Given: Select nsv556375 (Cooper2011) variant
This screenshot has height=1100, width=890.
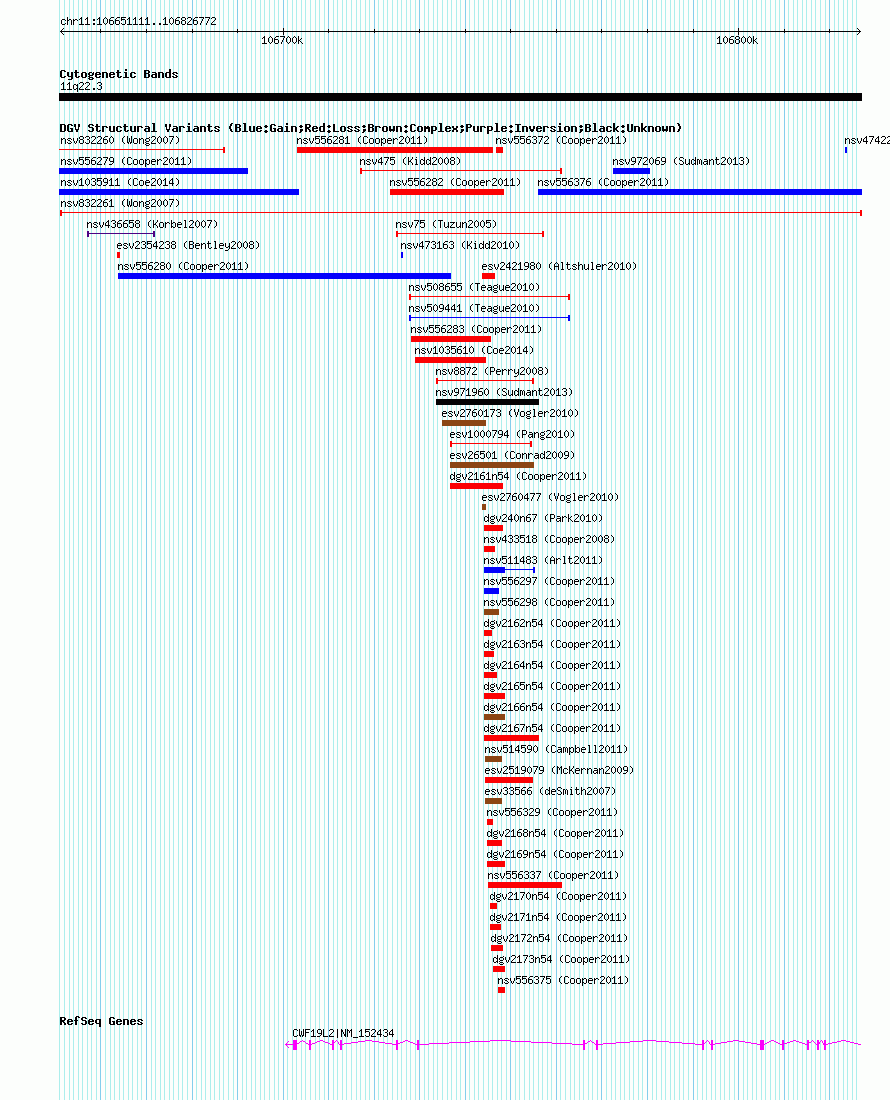Looking at the screenshot, I should 501,991.
